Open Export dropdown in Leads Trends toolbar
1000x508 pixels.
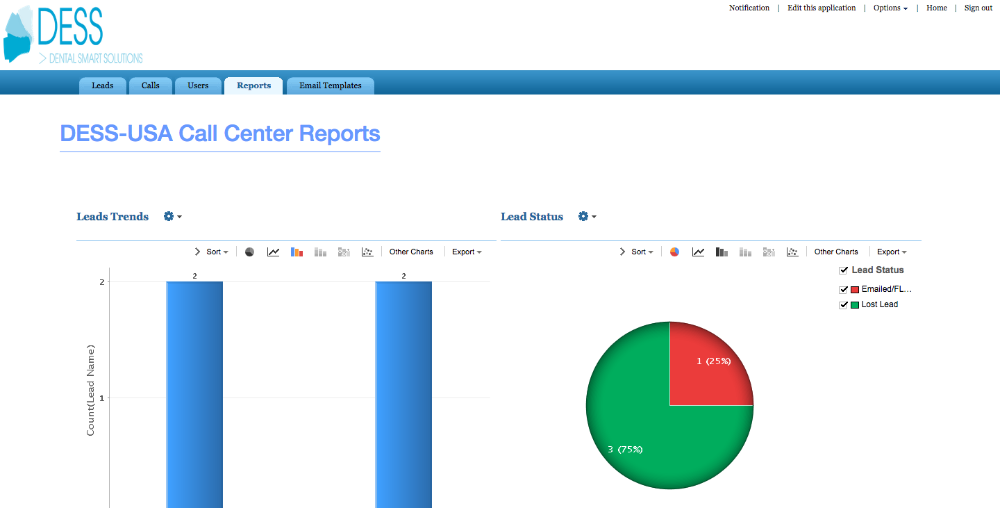(467, 252)
